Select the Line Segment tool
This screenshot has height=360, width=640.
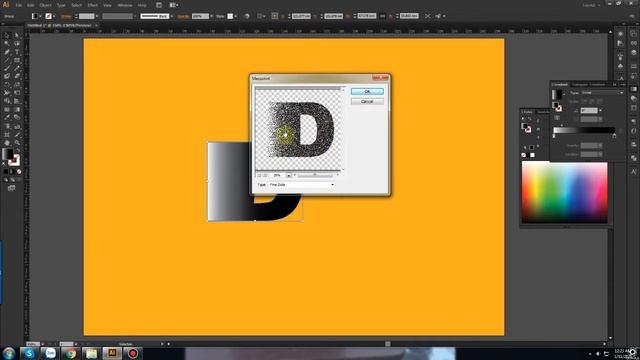[x=7, y=60]
